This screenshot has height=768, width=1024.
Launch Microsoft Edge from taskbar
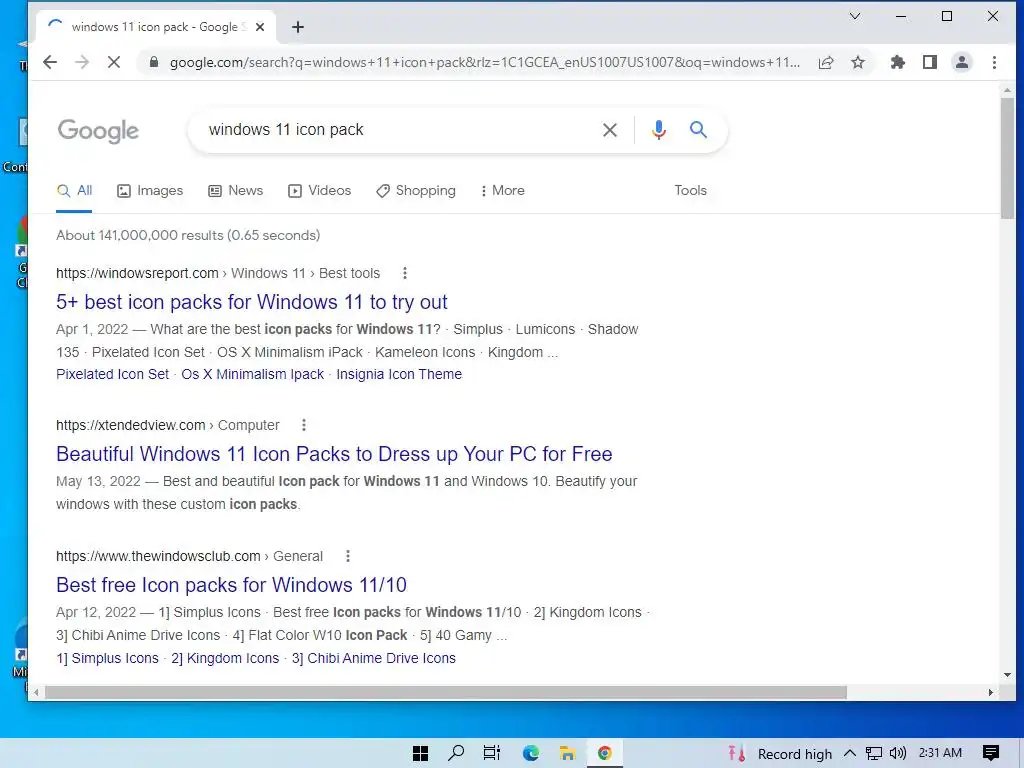click(x=530, y=754)
